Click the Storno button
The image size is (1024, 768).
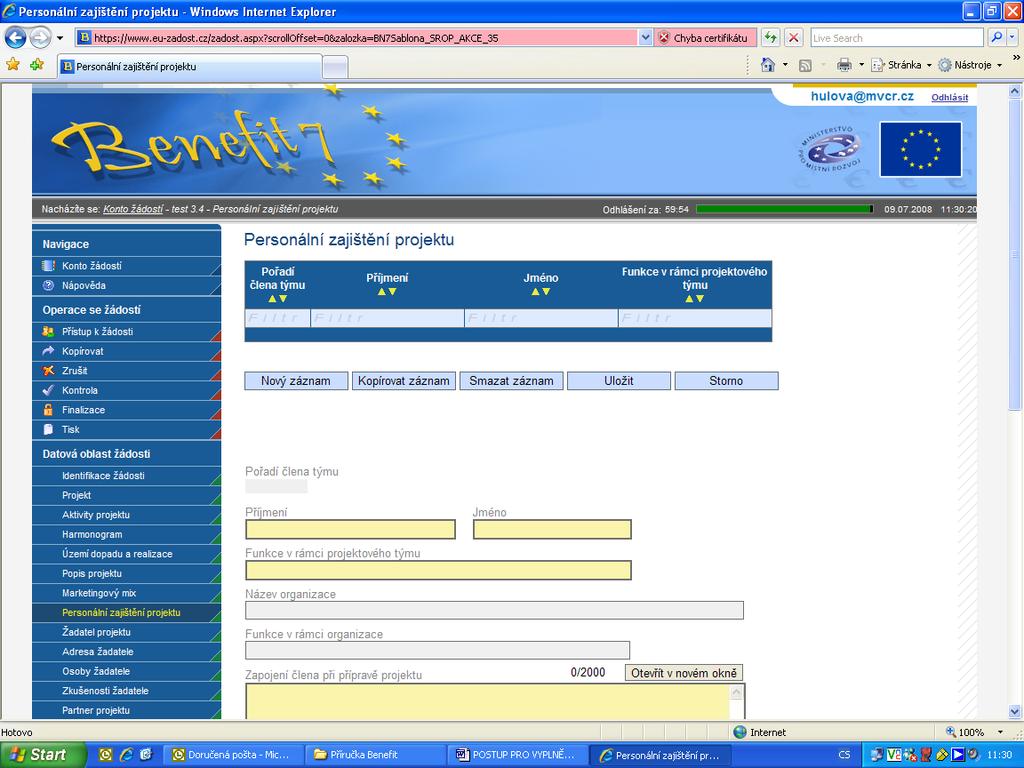pos(726,381)
